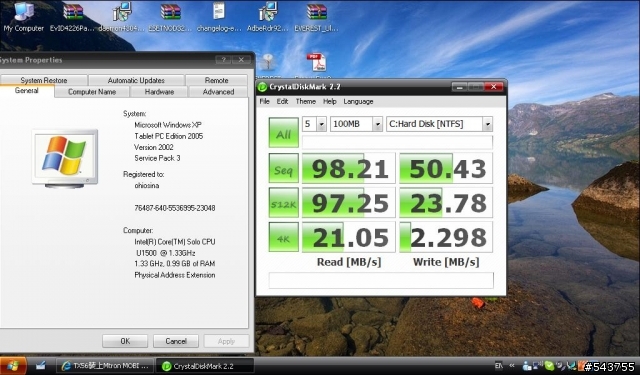
Task: Start the 512K random test button
Action: pos(284,202)
